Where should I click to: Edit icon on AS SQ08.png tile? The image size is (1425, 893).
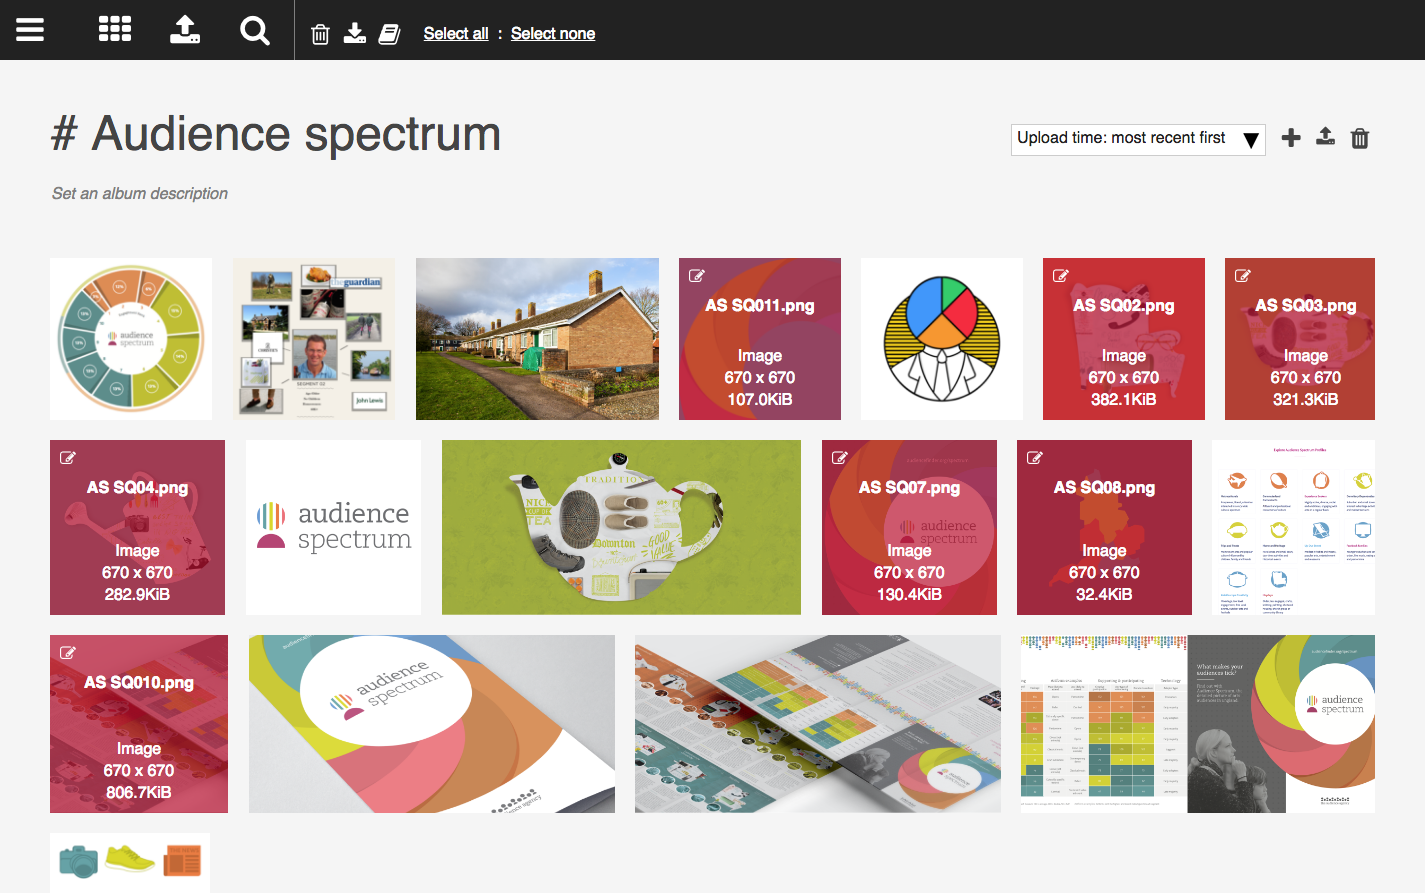click(x=1035, y=458)
